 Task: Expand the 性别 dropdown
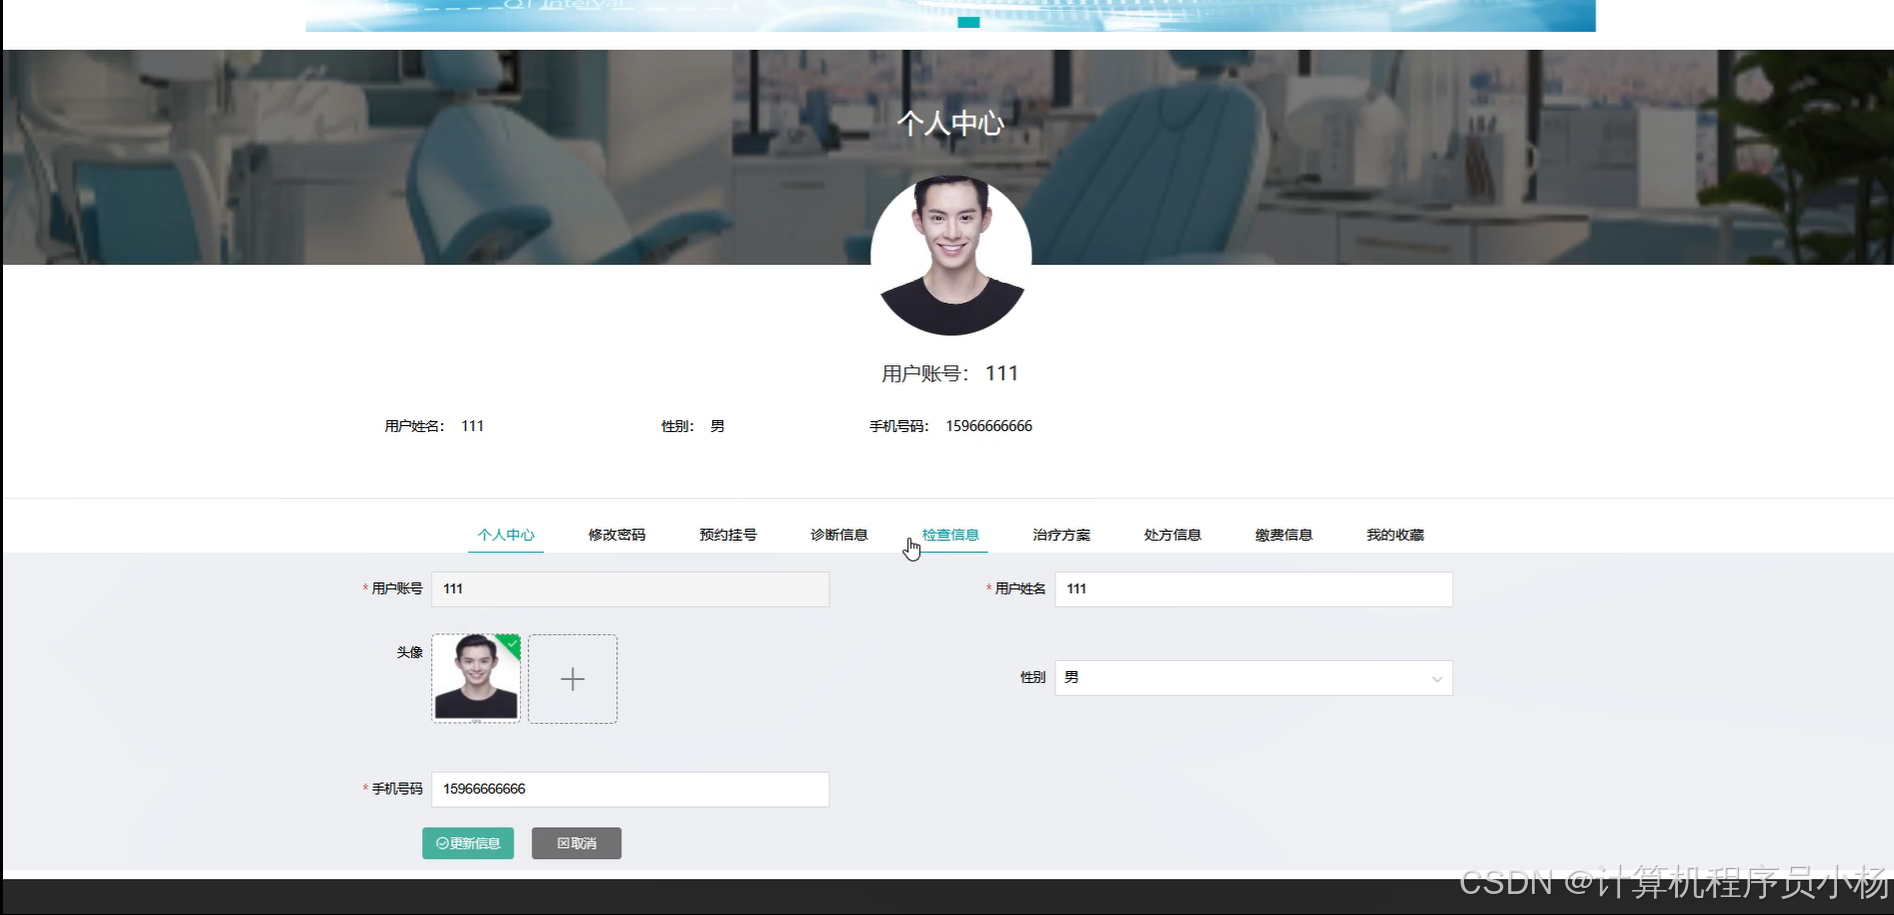(1253, 678)
